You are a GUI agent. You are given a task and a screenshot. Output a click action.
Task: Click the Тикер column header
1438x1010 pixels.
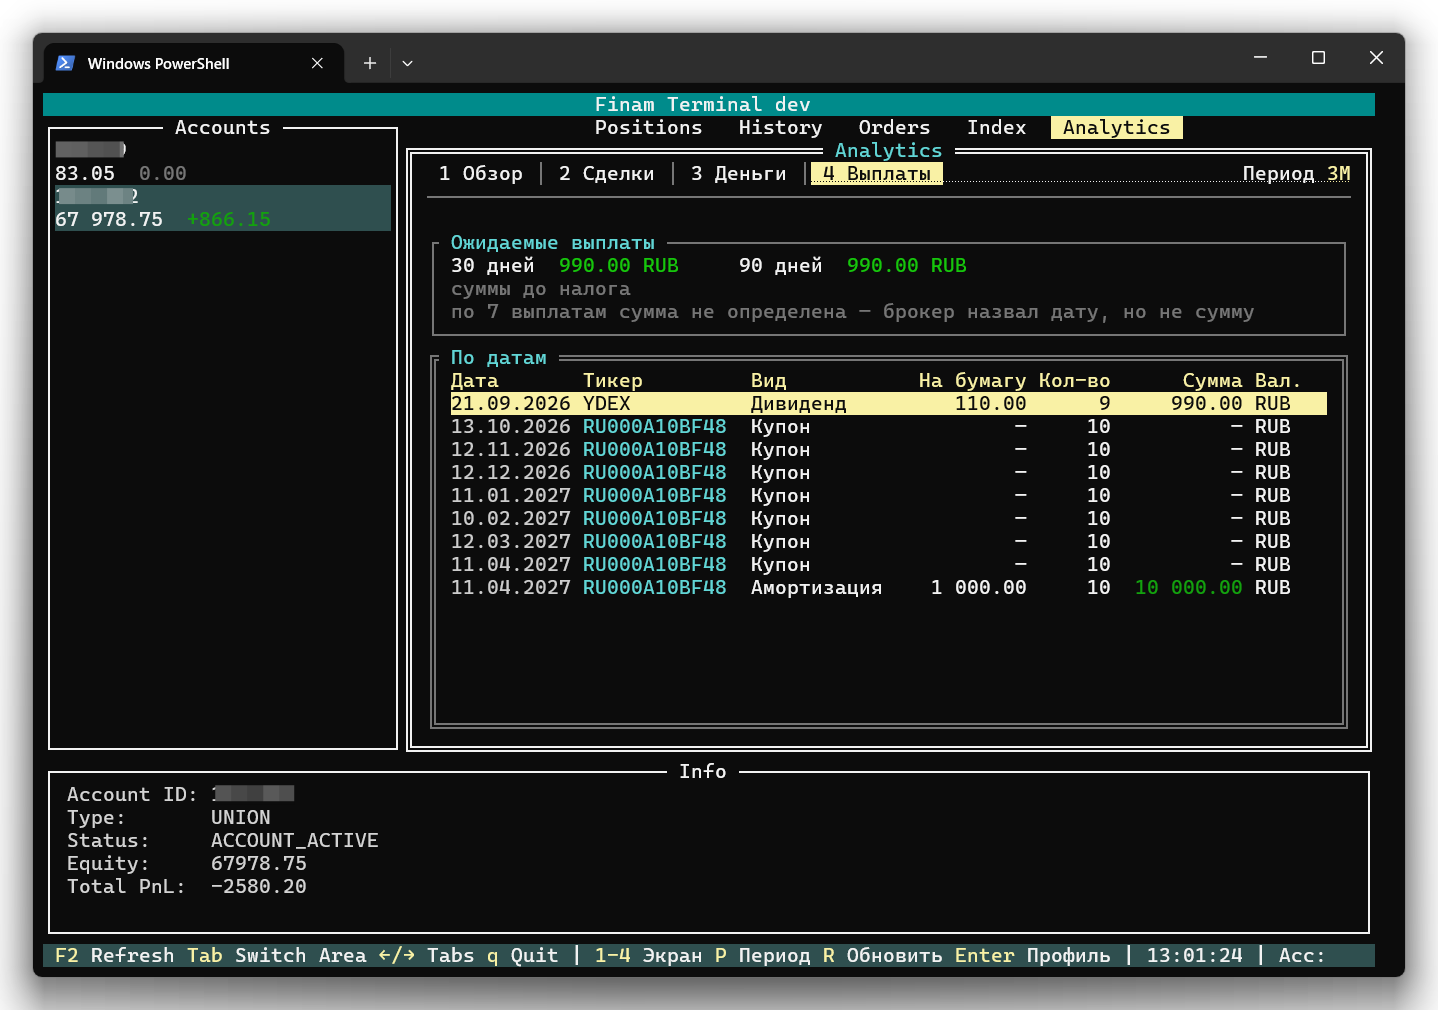612,381
